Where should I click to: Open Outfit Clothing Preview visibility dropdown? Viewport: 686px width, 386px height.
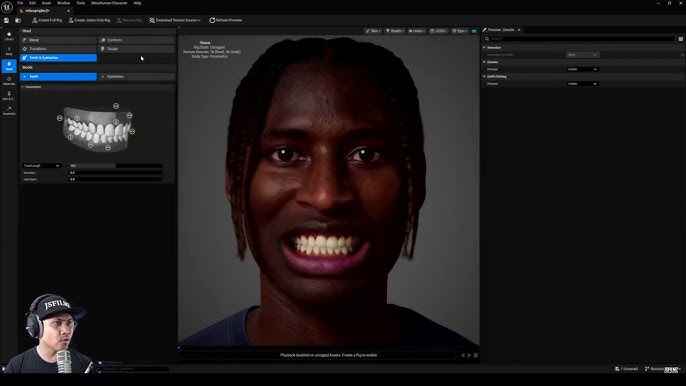tap(582, 84)
